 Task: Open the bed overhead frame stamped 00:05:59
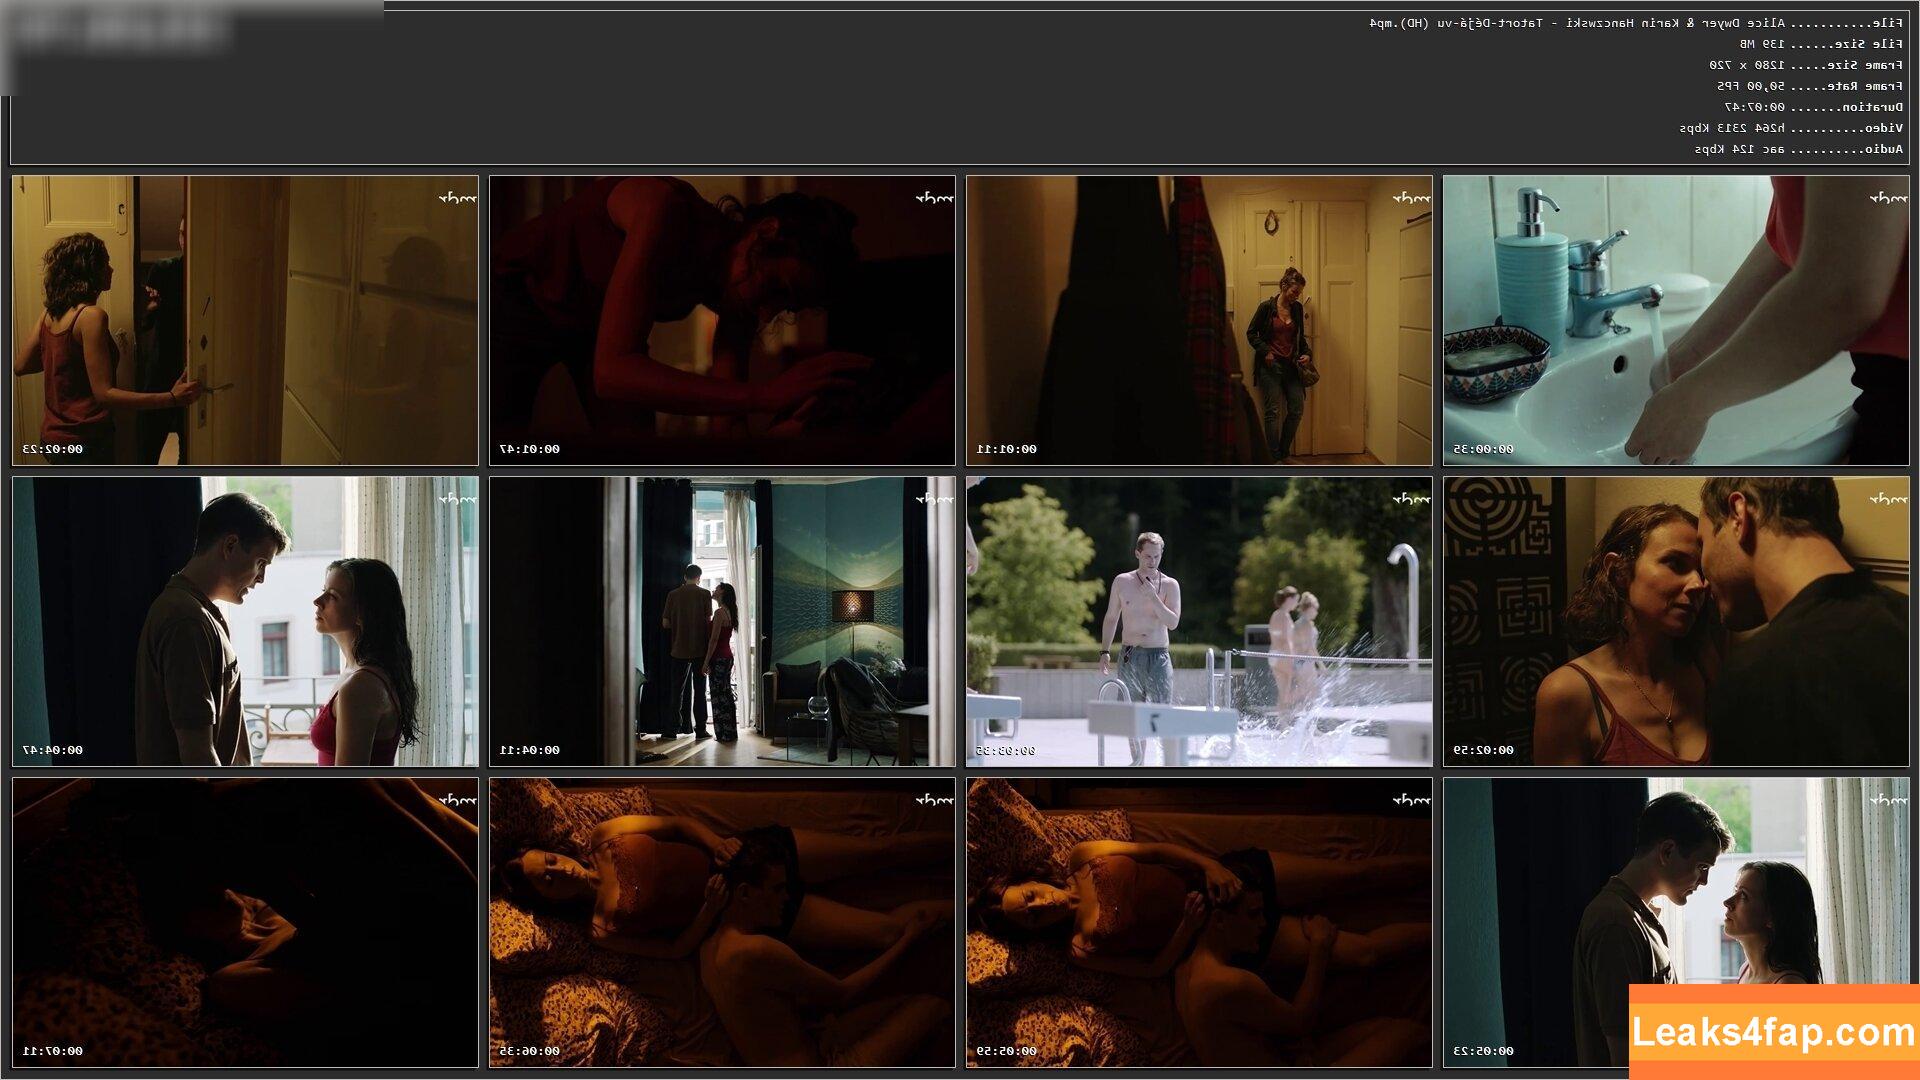1199,922
